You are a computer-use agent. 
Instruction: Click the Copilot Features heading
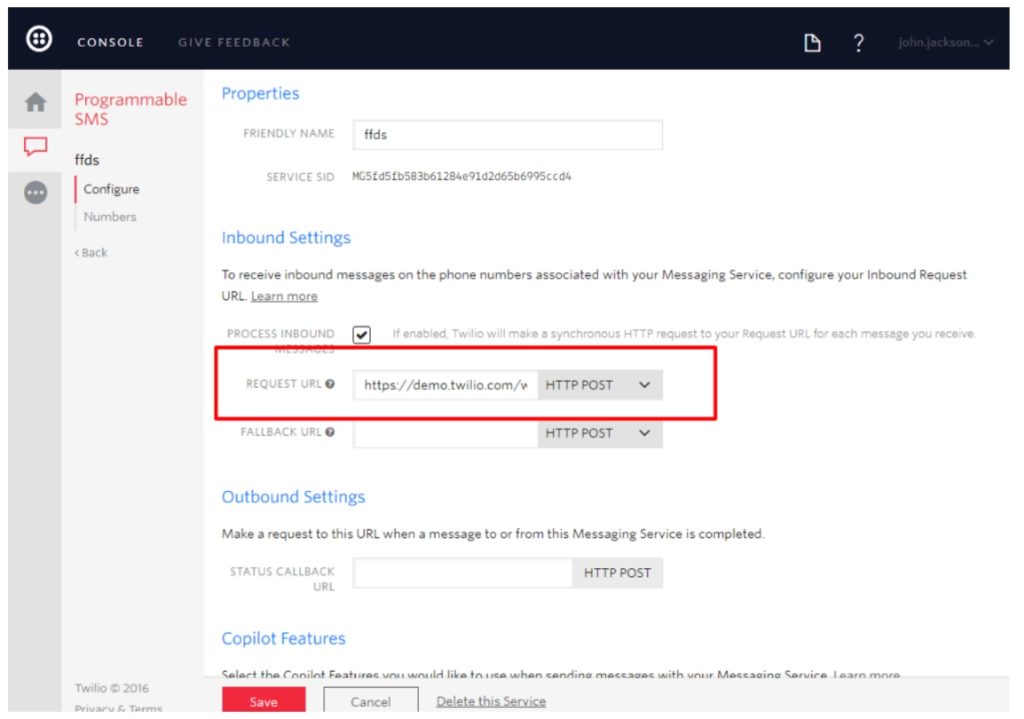(283, 639)
